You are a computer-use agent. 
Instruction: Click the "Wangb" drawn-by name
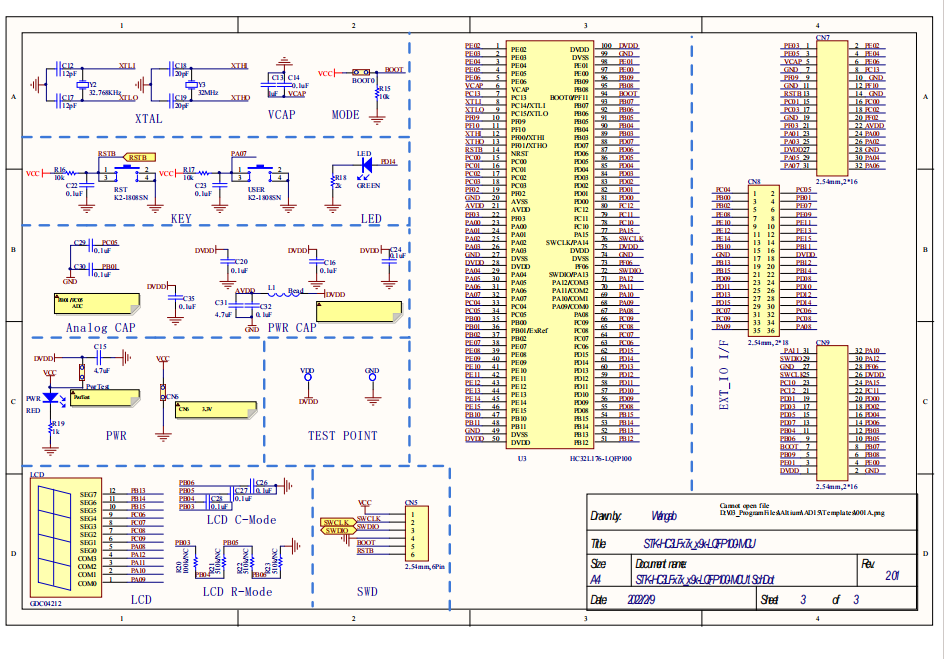[664, 516]
